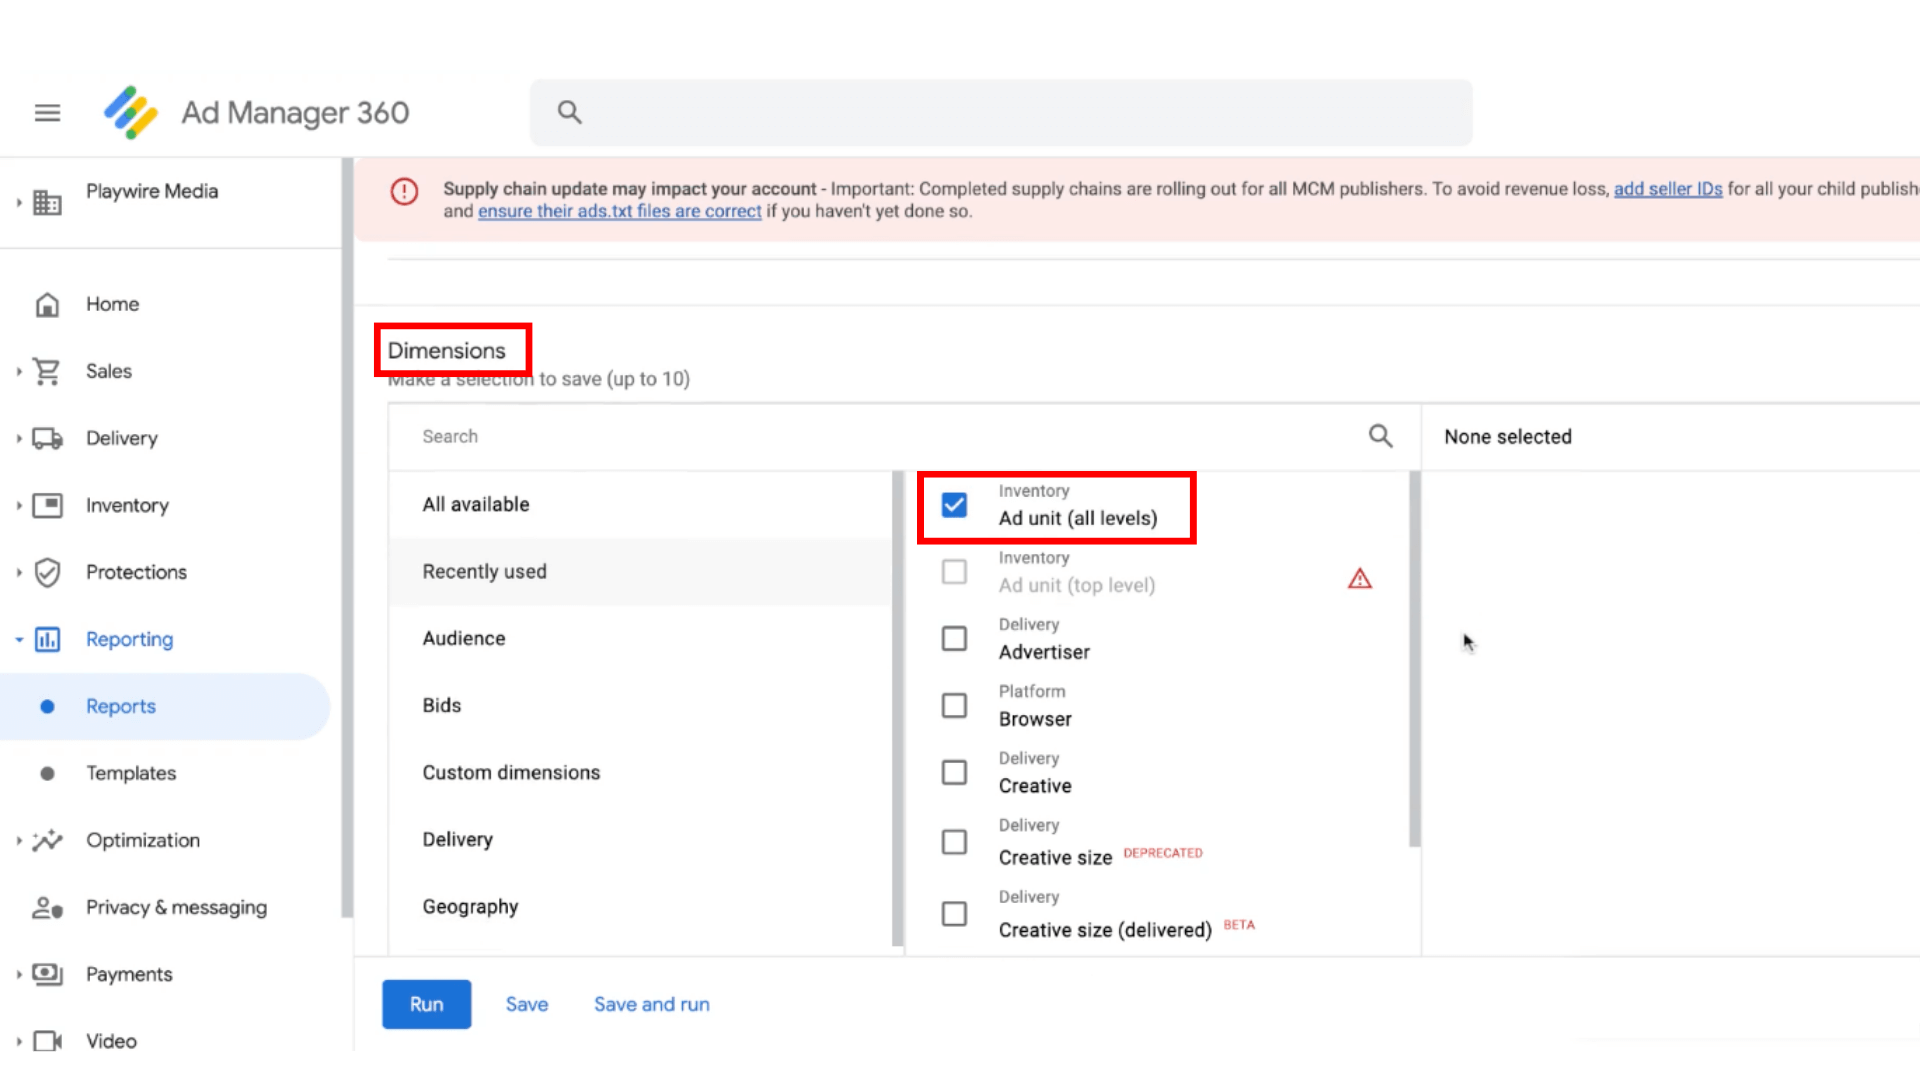Enable the Advertiser dimension checkbox
Viewport: 1920px width, 1080px height.
[953, 638]
